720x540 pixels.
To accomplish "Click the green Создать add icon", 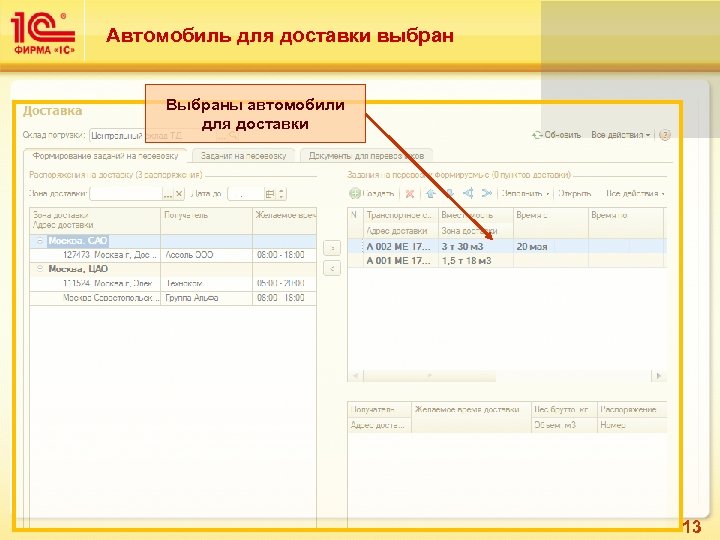I will (355, 193).
